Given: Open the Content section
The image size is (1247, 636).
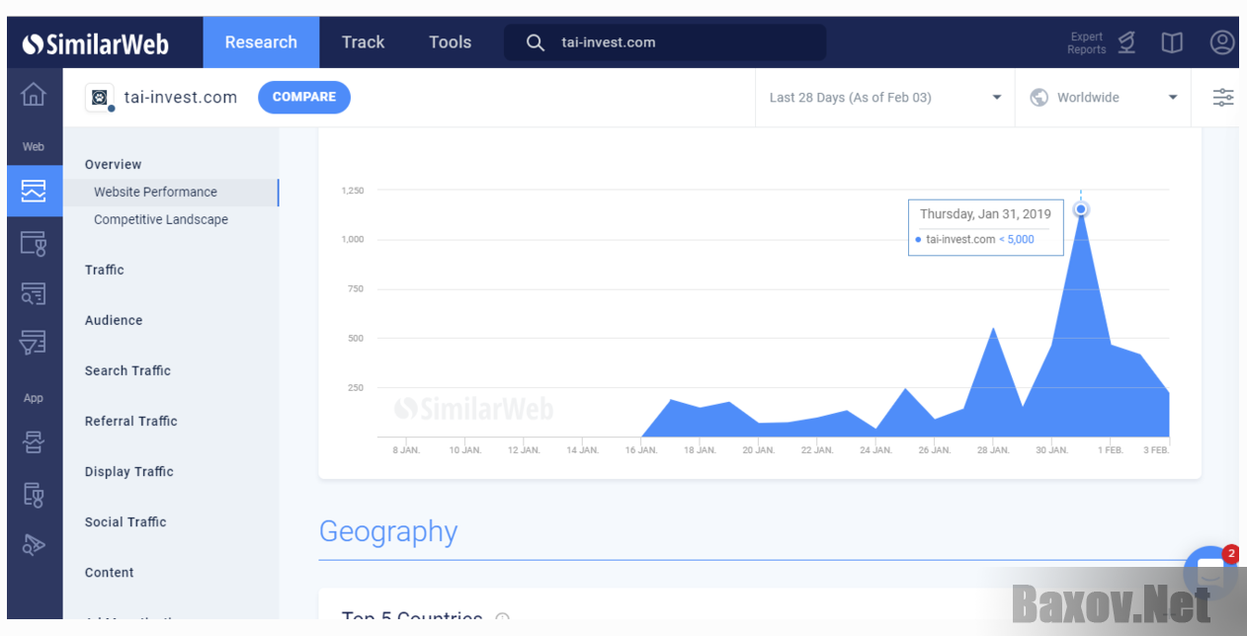Looking at the screenshot, I should [109, 572].
